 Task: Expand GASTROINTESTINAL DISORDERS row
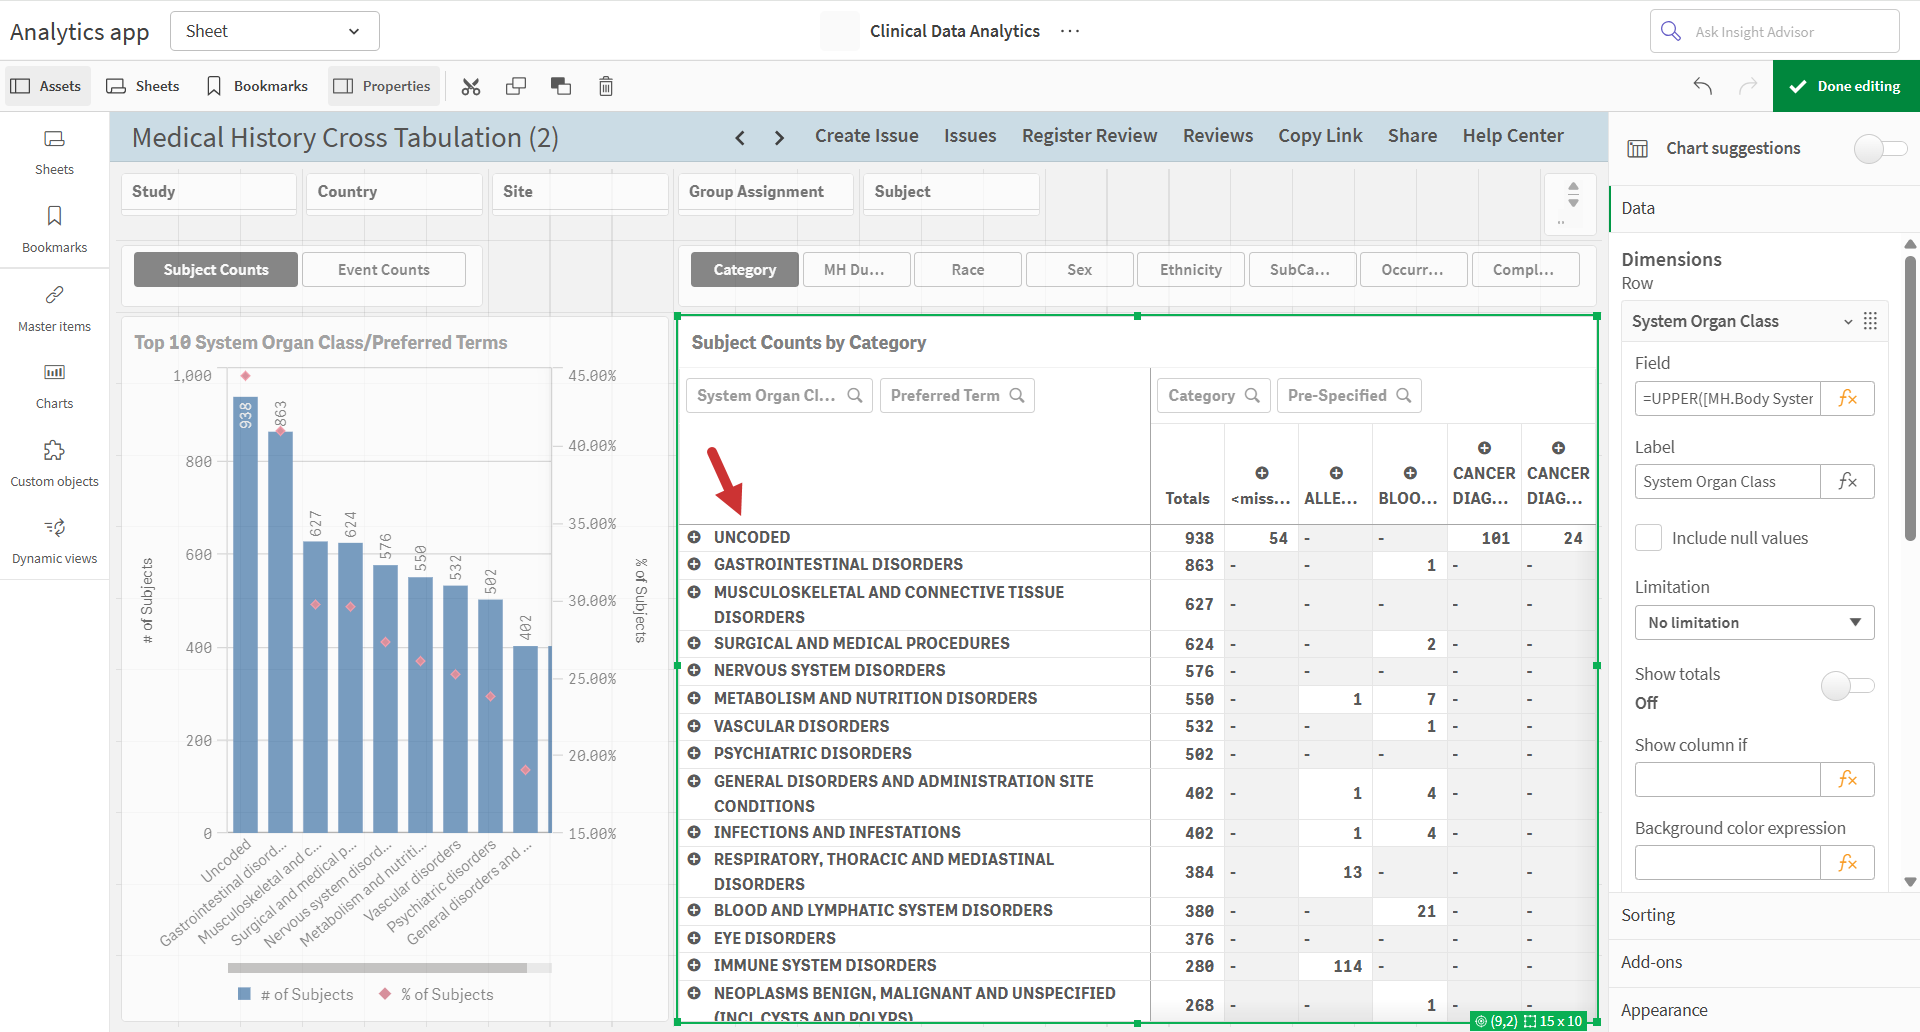694,564
